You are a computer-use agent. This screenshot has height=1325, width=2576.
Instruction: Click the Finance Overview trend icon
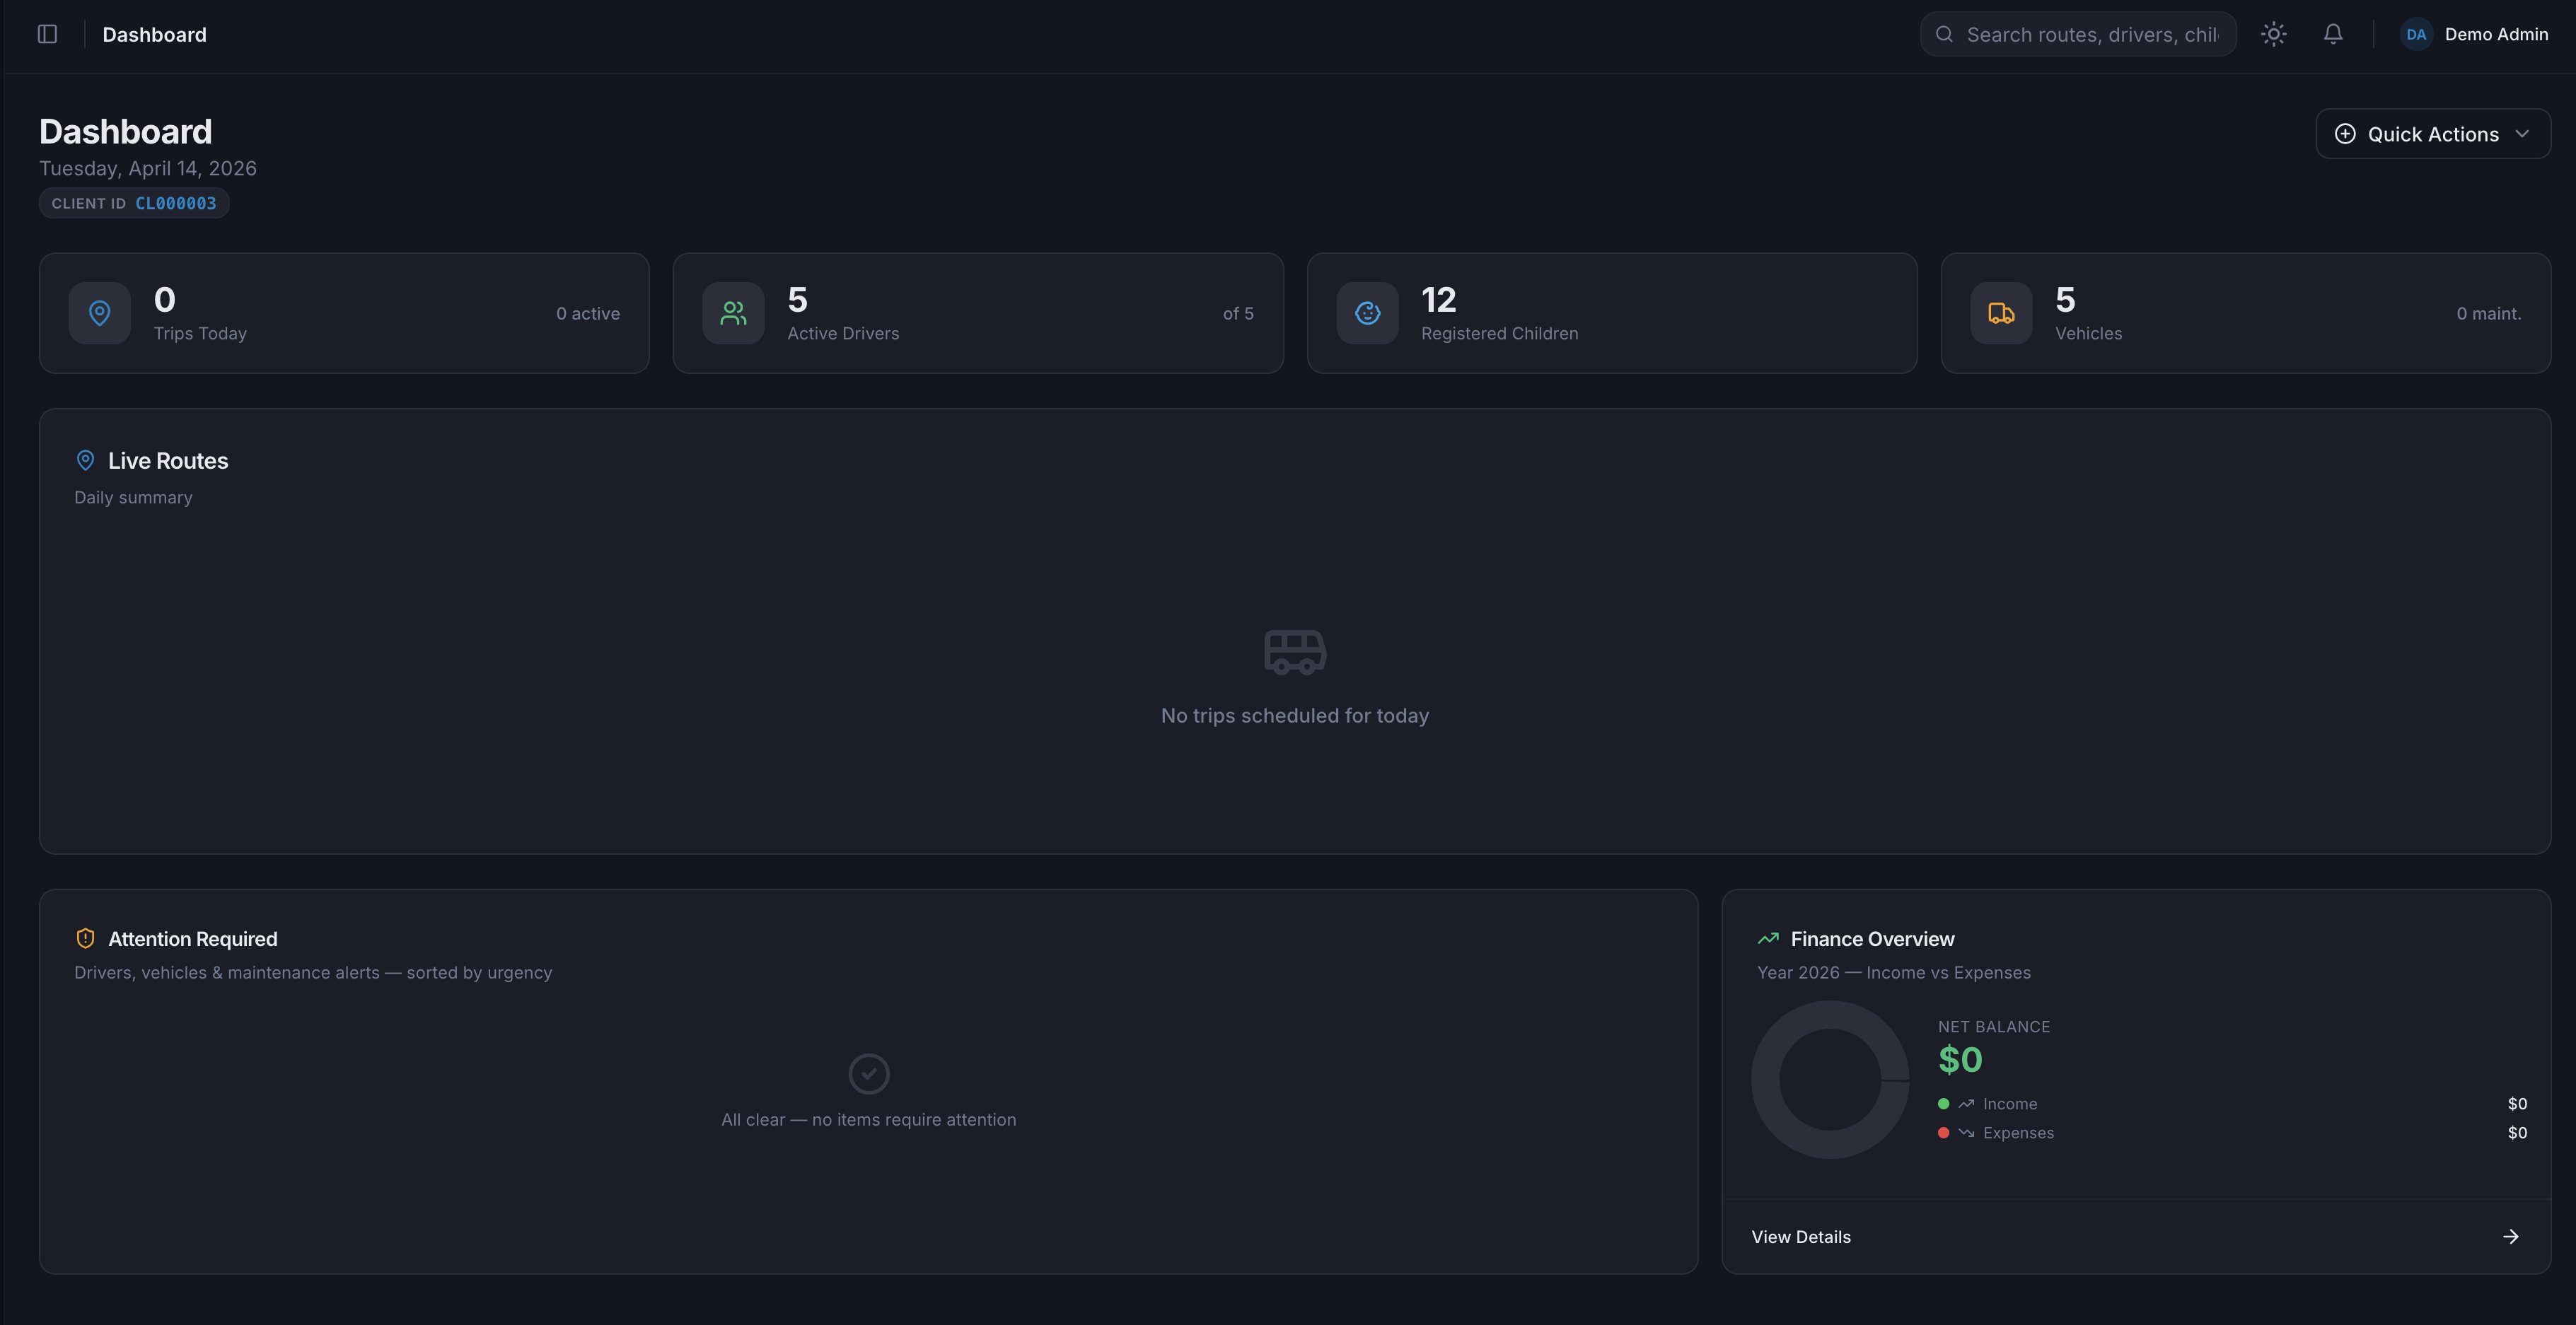[1767, 938]
